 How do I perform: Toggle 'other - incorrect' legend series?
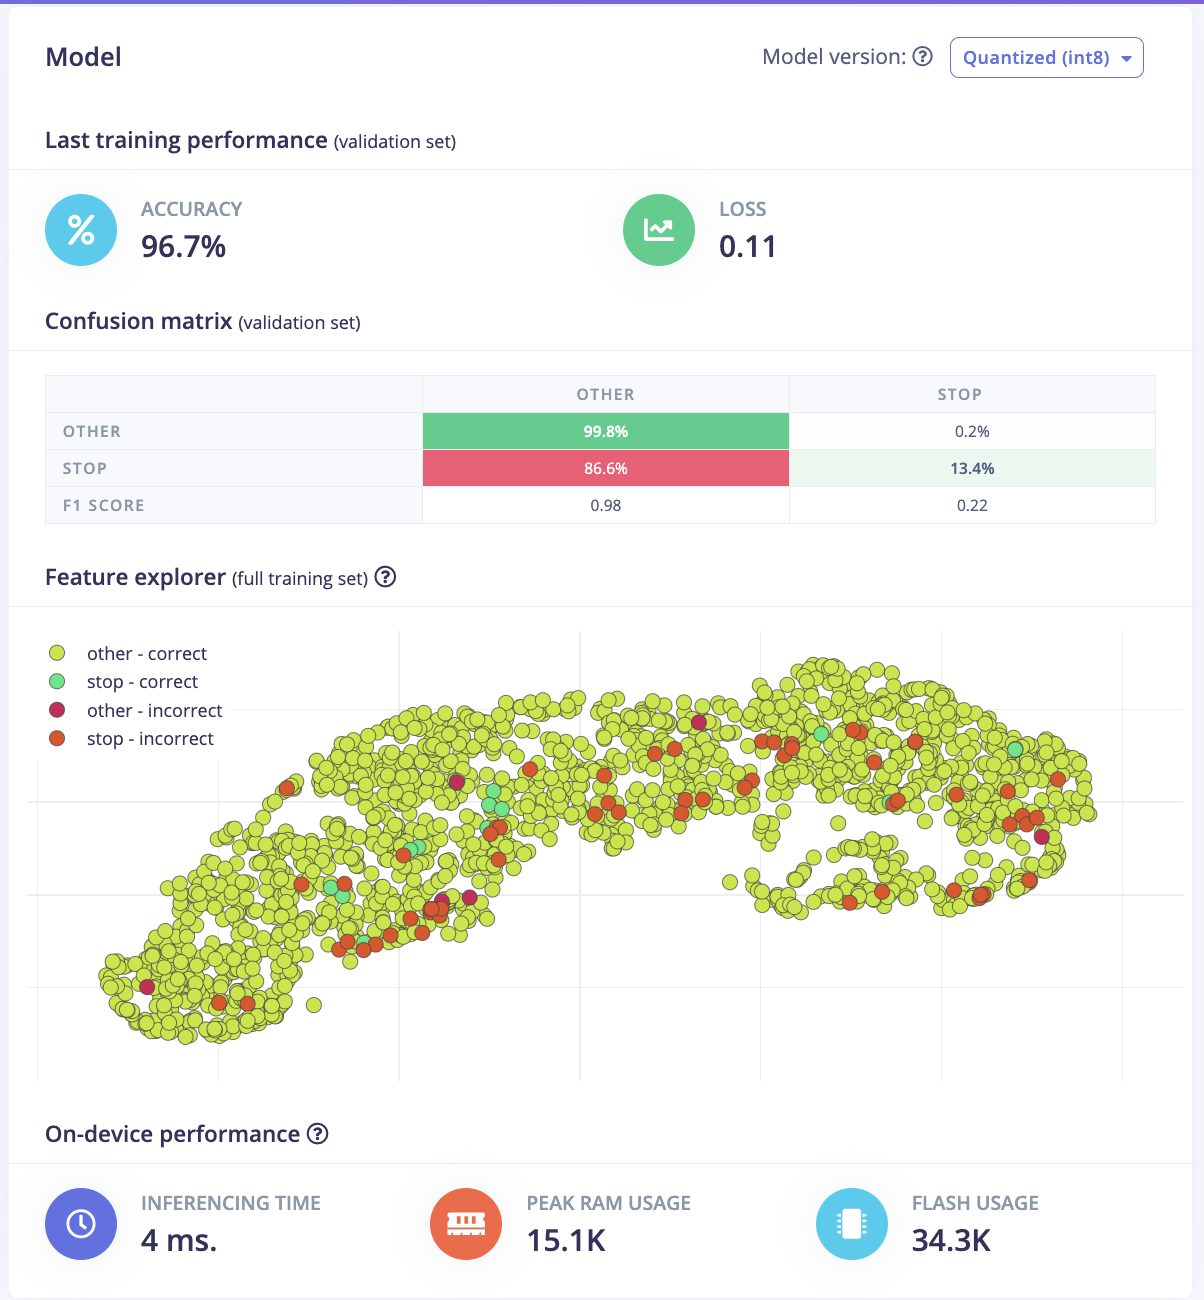pyautogui.click(x=153, y=710)
